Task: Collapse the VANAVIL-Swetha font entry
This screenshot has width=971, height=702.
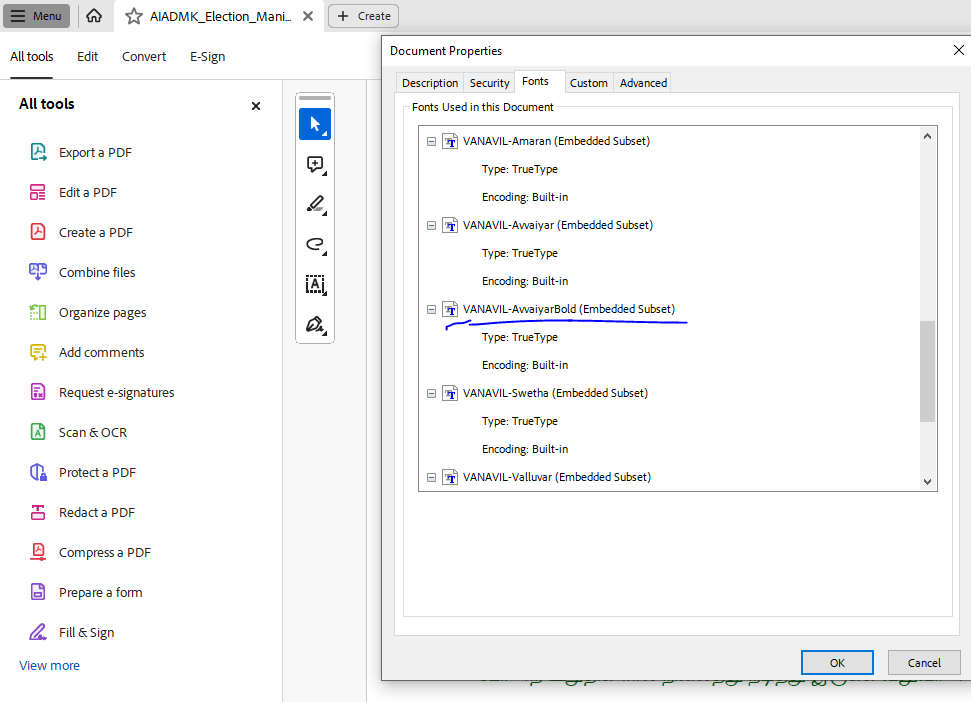Action: point(432,394)
